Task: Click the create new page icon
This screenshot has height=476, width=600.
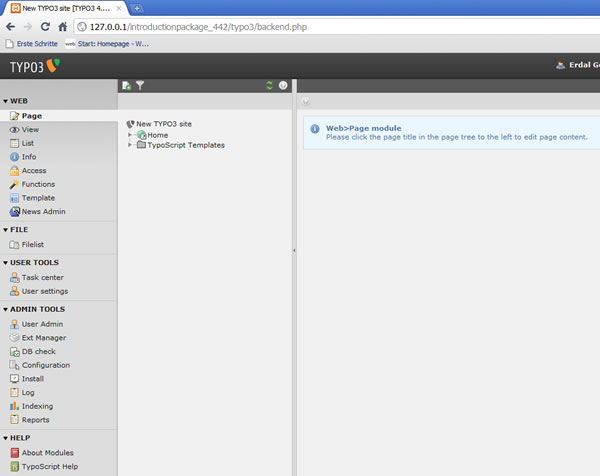Action: click(126, 86)
